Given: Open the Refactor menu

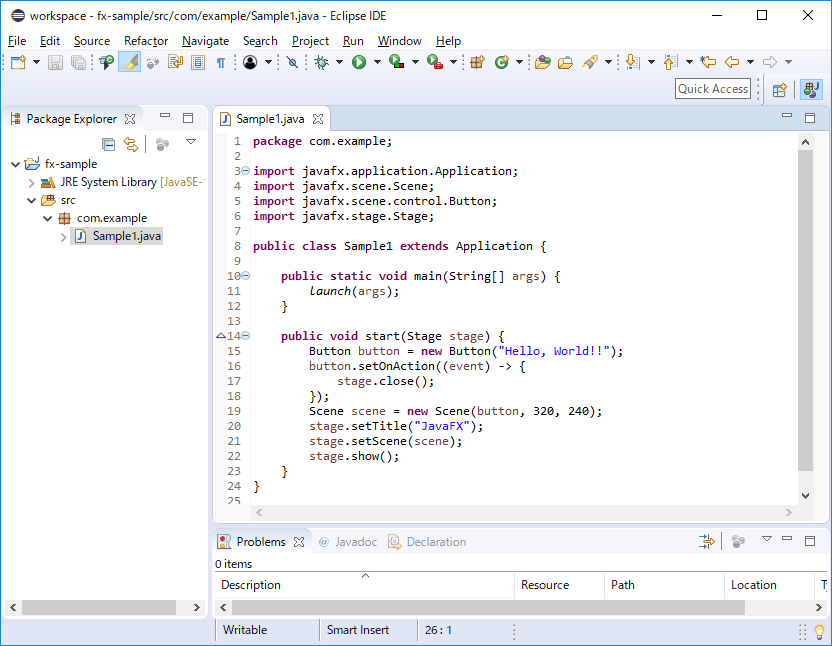Looking at the screenshot, I should pos(146,41).
